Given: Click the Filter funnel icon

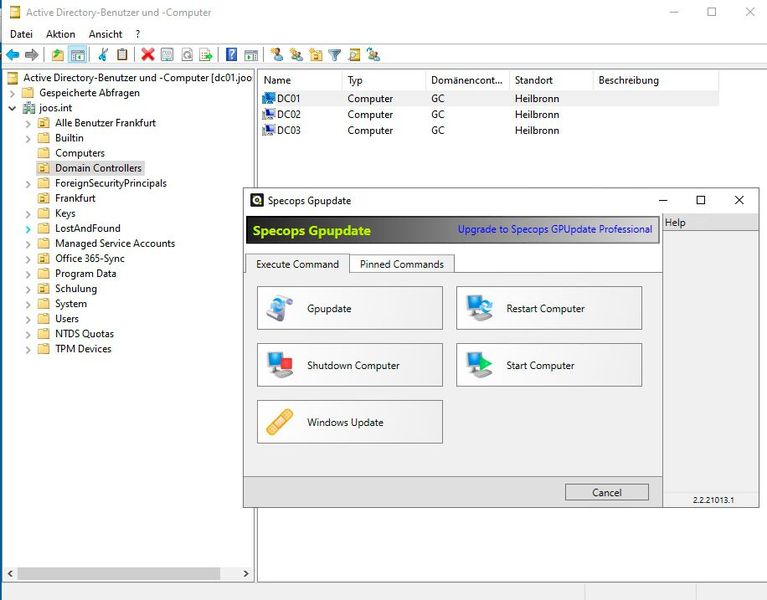Looking at the screenshot, I should pos(335,55).
